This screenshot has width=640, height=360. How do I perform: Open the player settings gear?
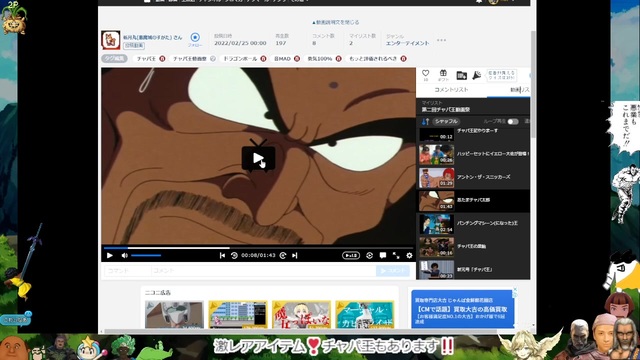[409, 256]
